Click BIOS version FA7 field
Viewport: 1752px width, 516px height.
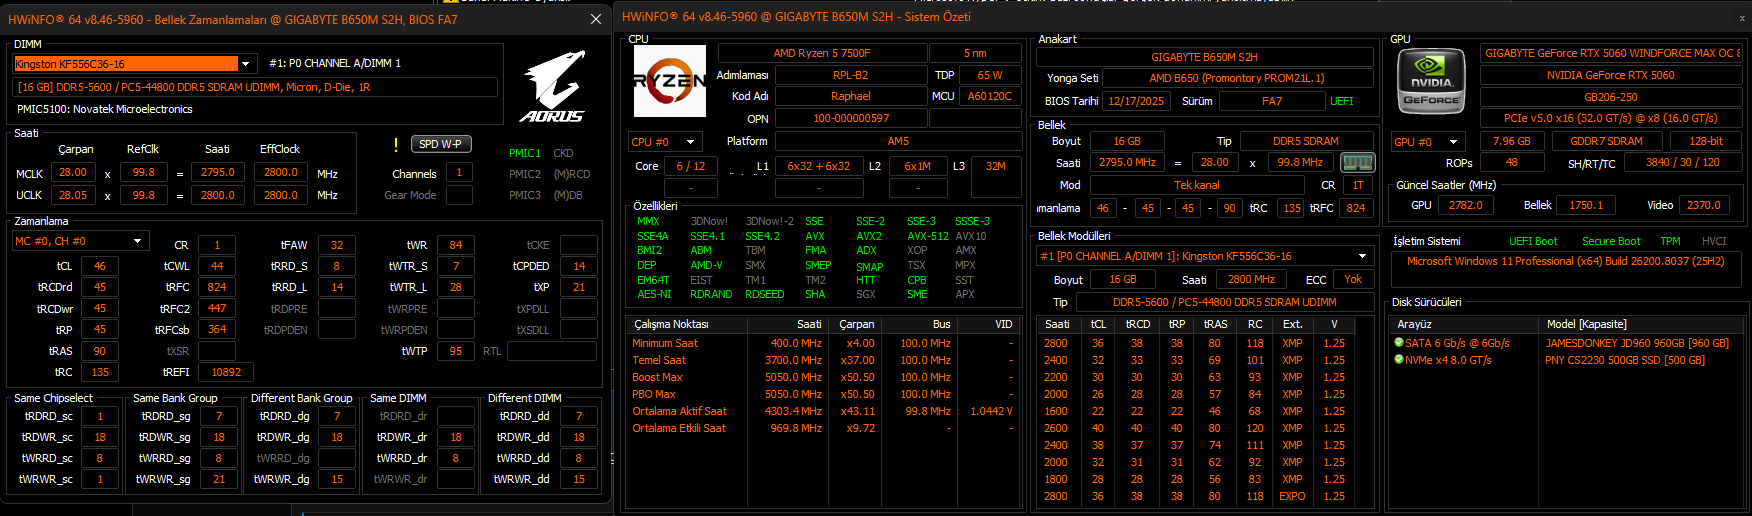(1272, 101)
